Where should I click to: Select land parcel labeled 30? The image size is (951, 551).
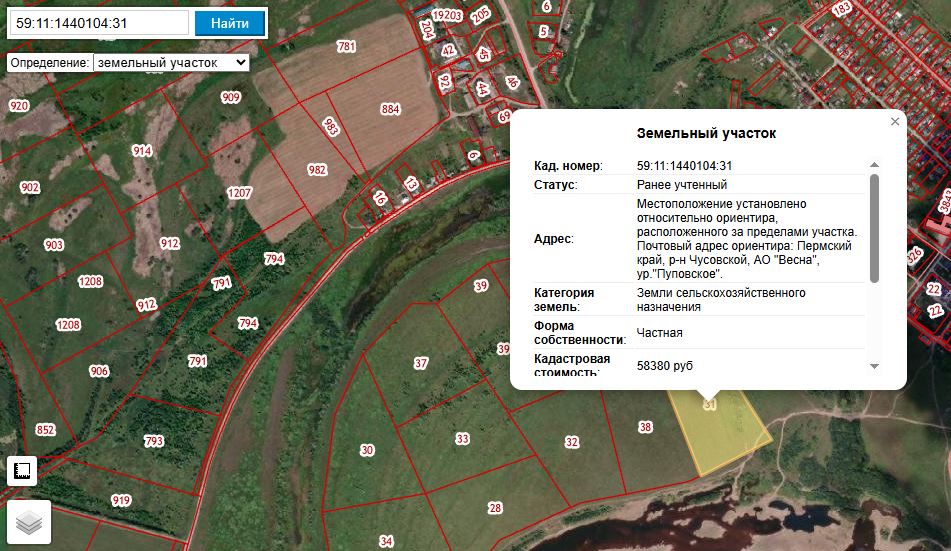(x=367, y=450)
